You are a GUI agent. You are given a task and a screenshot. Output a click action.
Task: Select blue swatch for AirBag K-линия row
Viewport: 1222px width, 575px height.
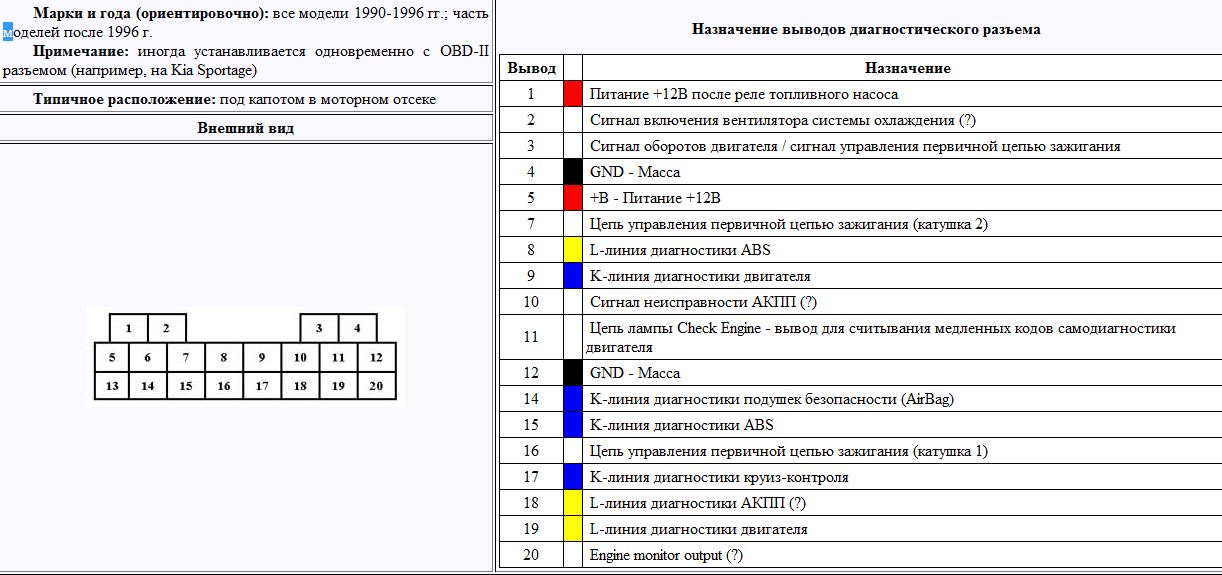click(573, 399)
